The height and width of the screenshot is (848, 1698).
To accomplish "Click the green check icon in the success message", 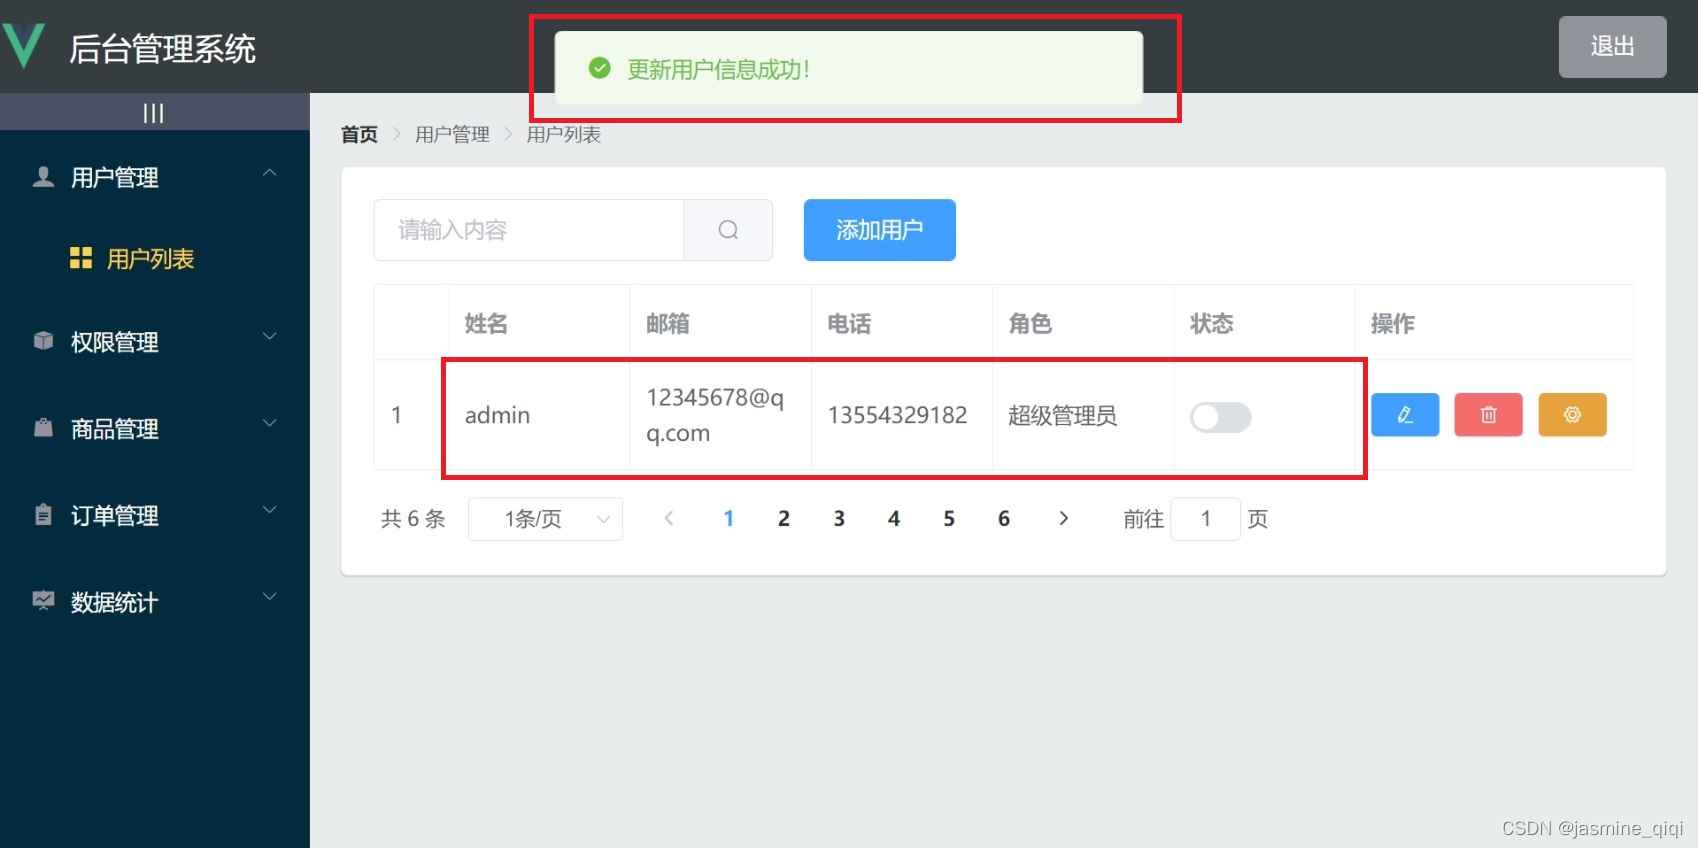I will coord(600,68).
